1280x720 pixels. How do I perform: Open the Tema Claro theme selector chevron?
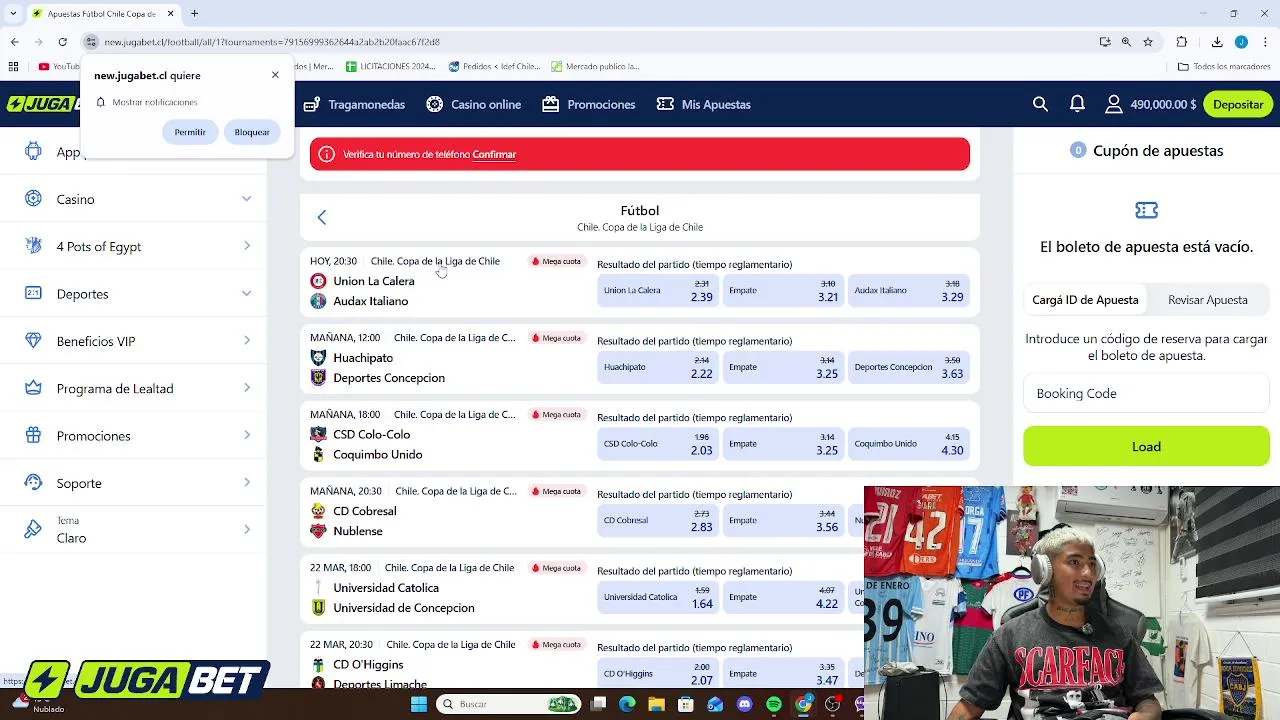point(247,530)
